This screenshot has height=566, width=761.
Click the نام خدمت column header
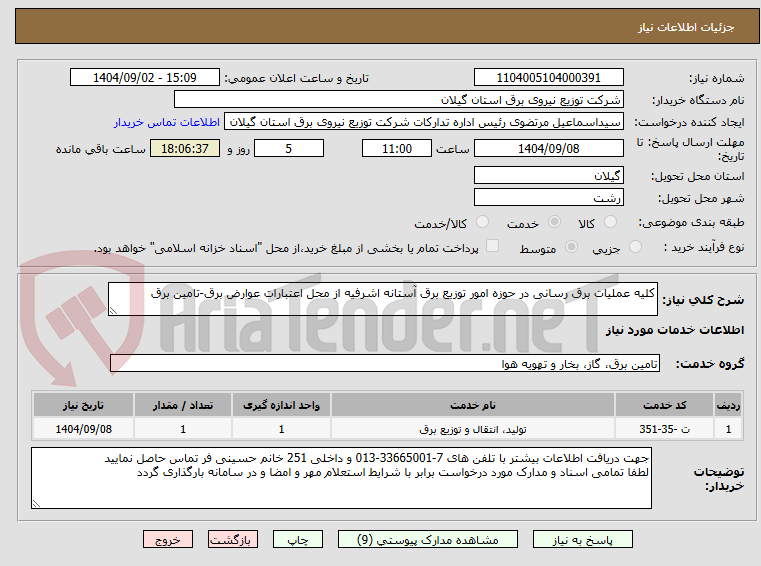click(473, 405)
